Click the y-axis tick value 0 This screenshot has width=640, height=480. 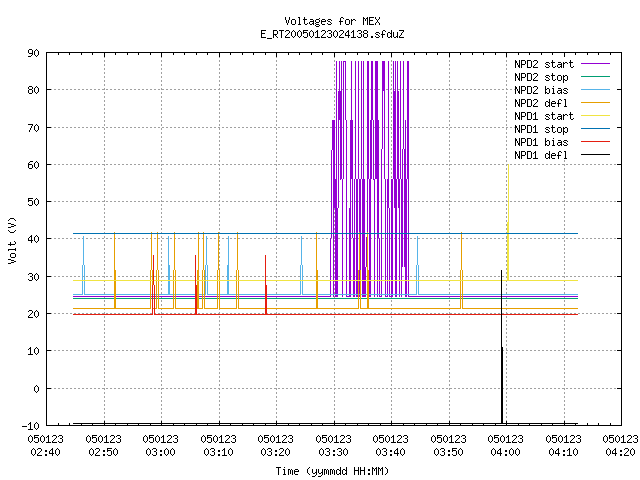click(x=36, y=389)
